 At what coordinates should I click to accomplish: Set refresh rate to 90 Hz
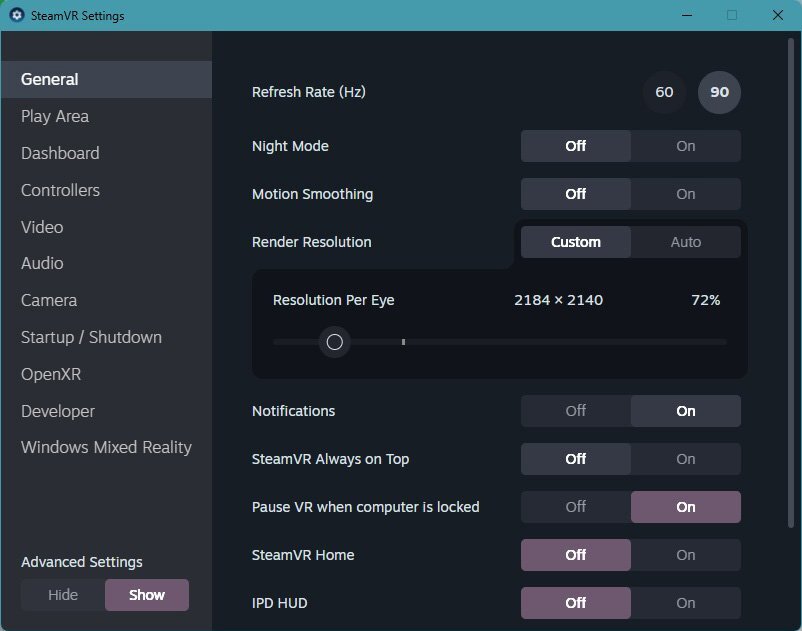coord(719,92)
